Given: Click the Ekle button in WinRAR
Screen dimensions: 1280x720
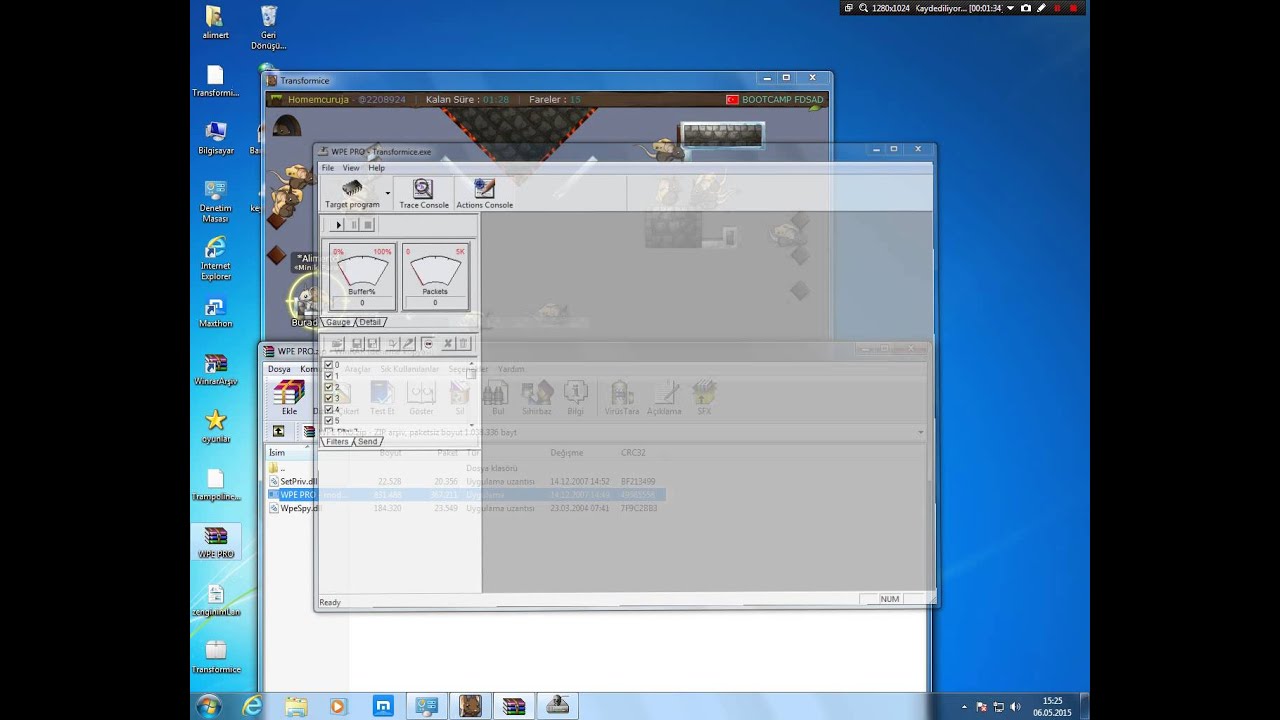Looking at the screenshot, I should 289,397.
